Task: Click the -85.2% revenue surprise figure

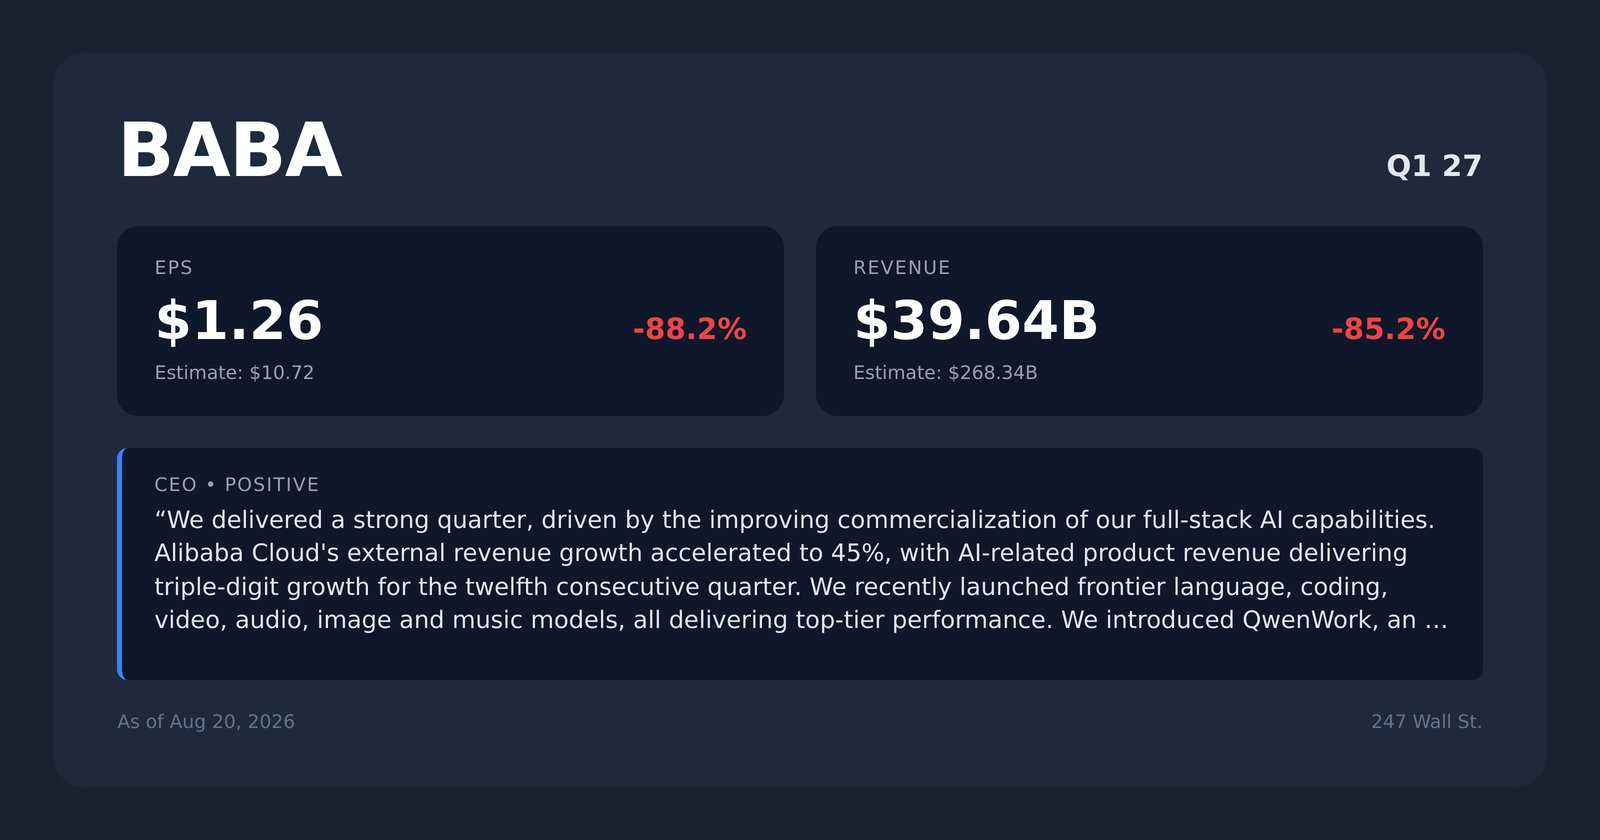Action: (1388, 329)
